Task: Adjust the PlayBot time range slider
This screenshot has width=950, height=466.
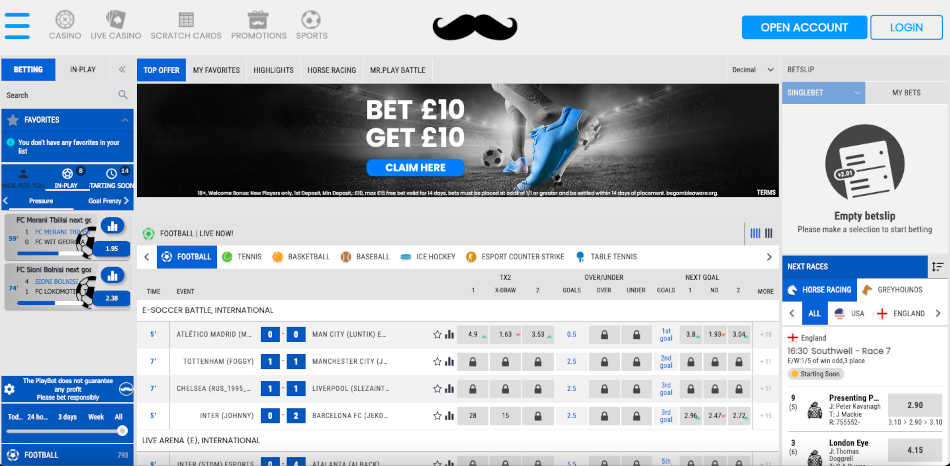Action: [122, 431]
